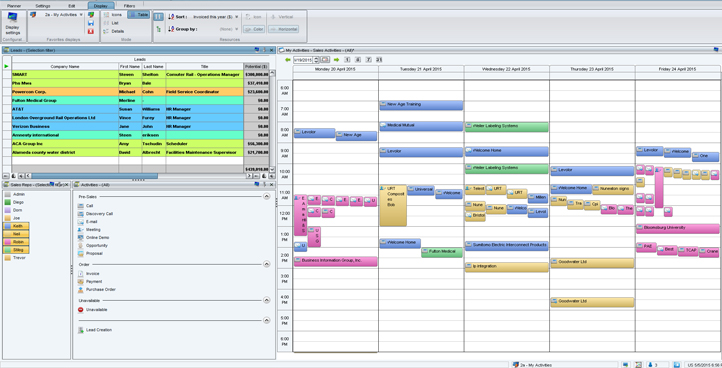722x368 pixels.
Task: Select the Bloomsburg University activity on Friday
Action: tap(677, 228)
